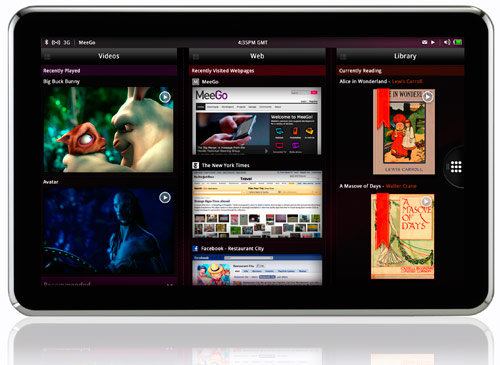Image resolution: width=500 pixels, height=365 pixels.
Task: Open the Big Buck Bunny thumbnail
Action: 108,130
